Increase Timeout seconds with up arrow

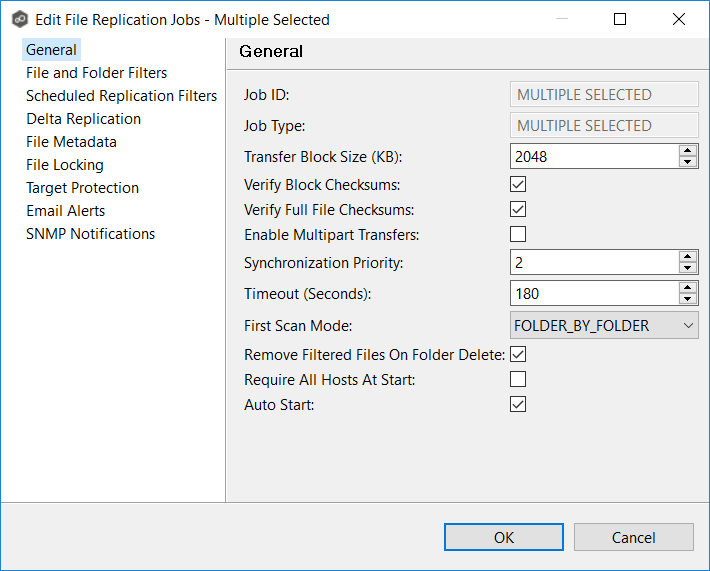coord(687,288)
